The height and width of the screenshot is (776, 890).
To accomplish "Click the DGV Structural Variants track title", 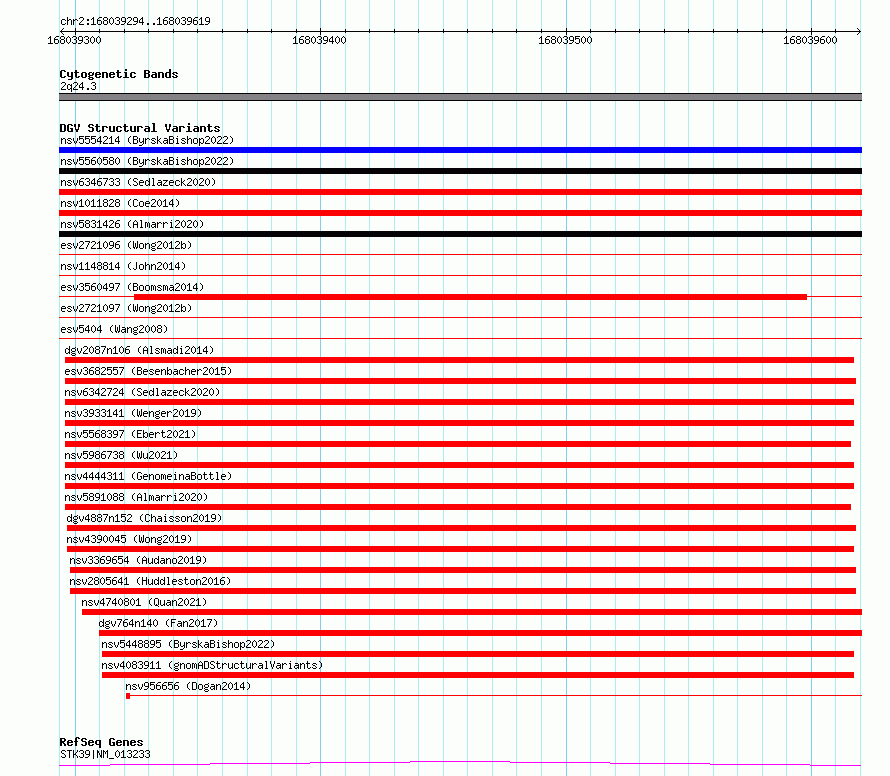I will click(x=140, y=128).
